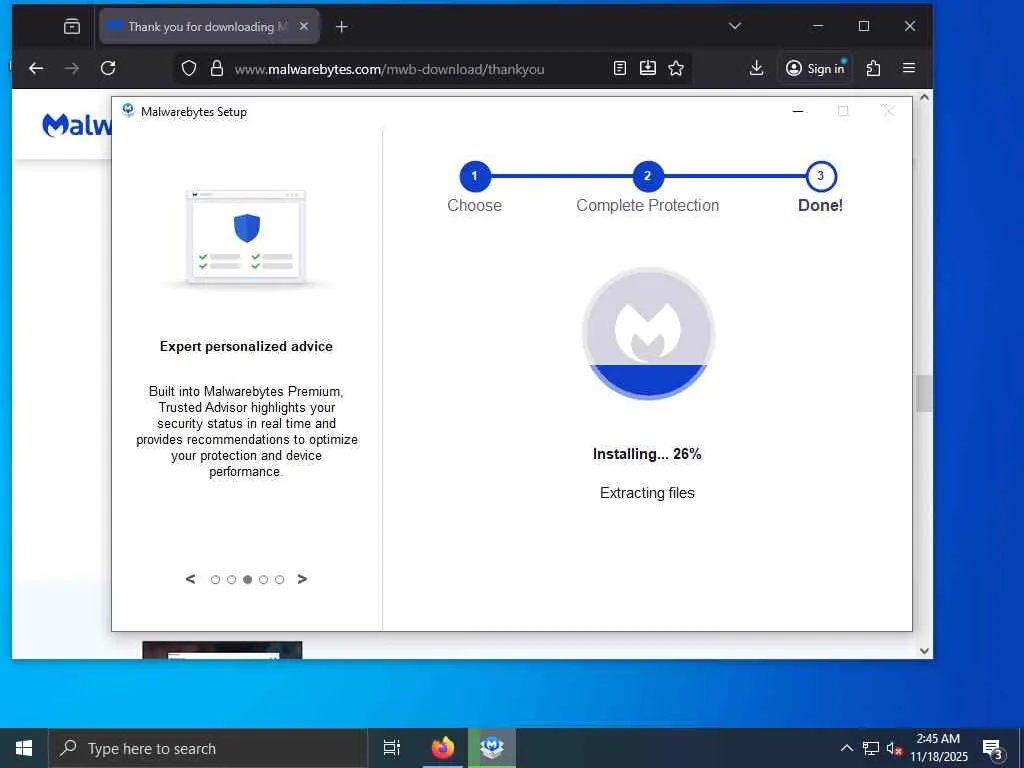
Task: Open the Firefox extensions puzzle icon
Action: coord(873,68)
